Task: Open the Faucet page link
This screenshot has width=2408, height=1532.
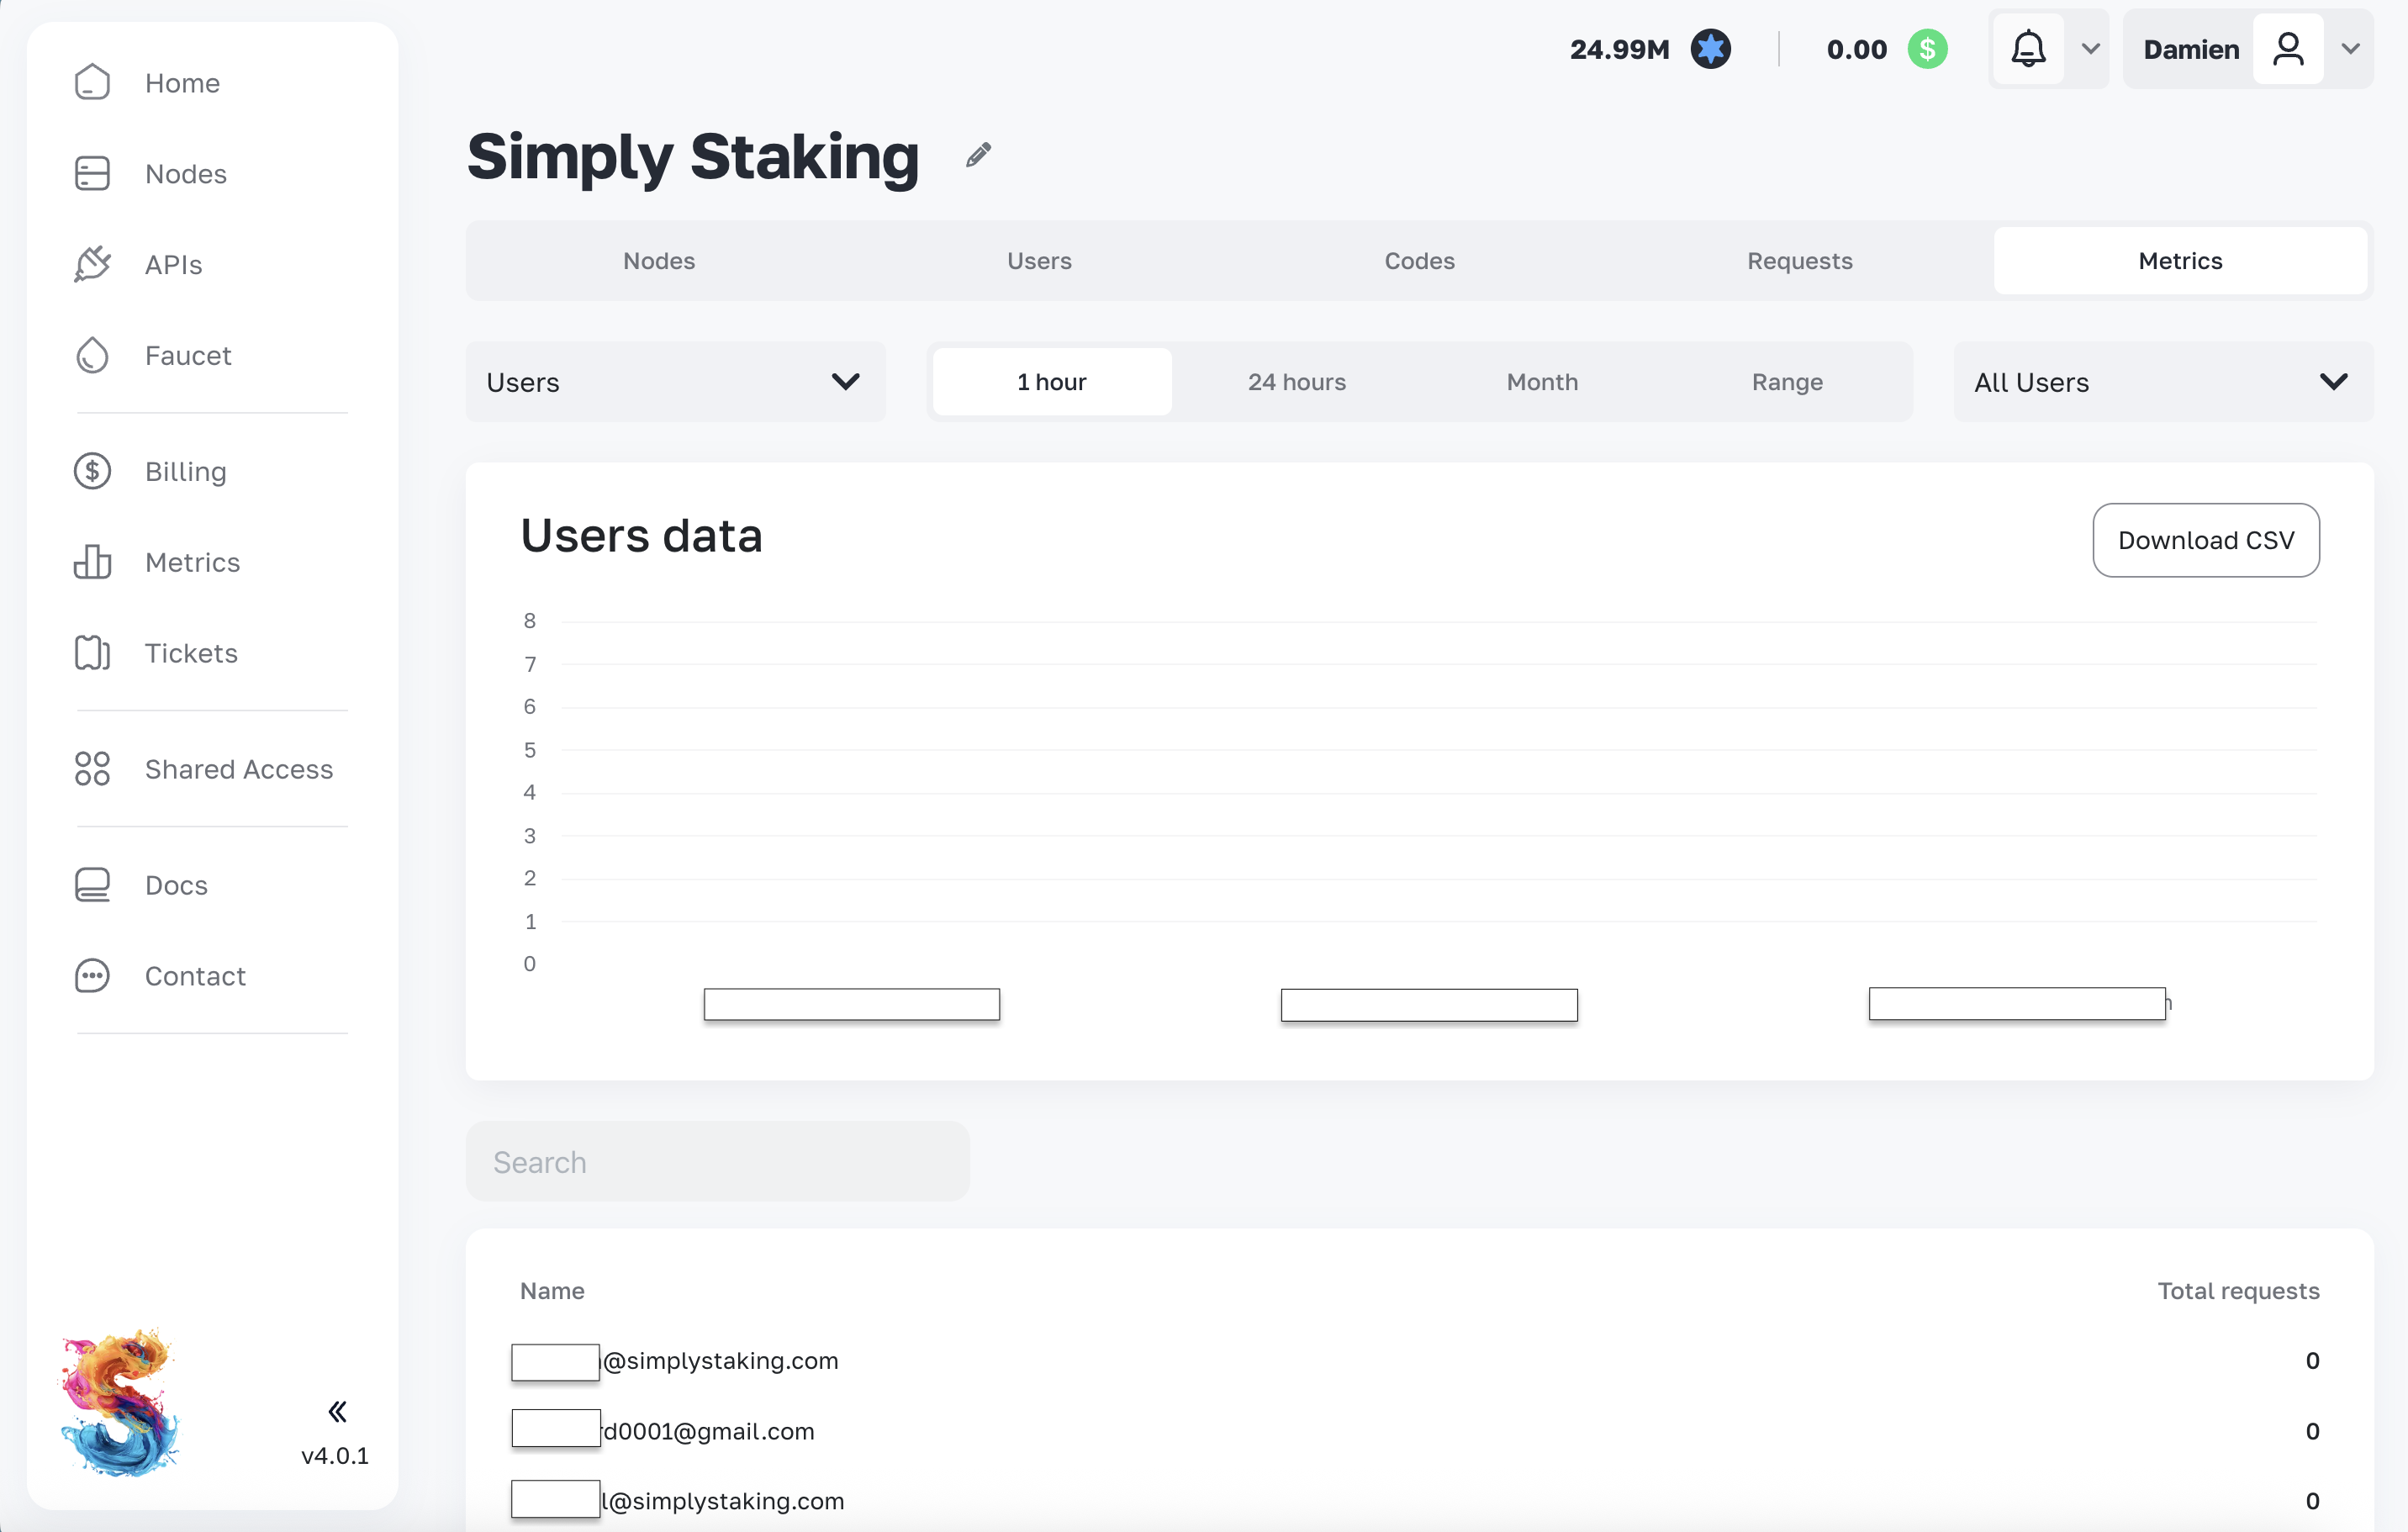Action: (188, 356)
